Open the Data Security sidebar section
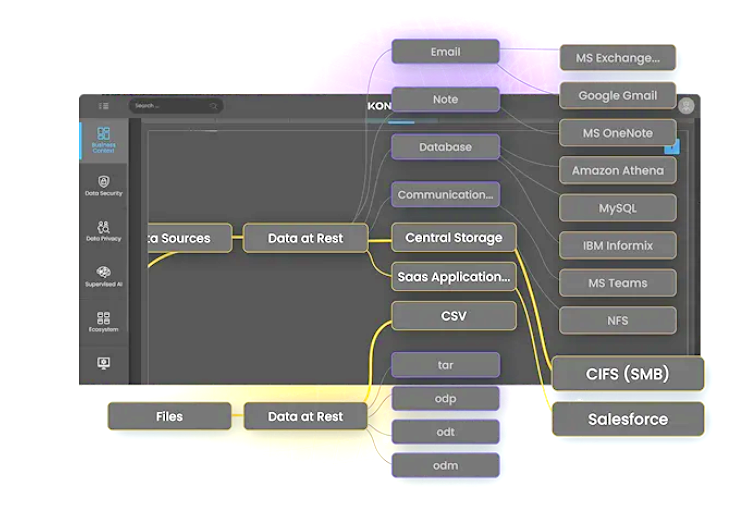 104,186
